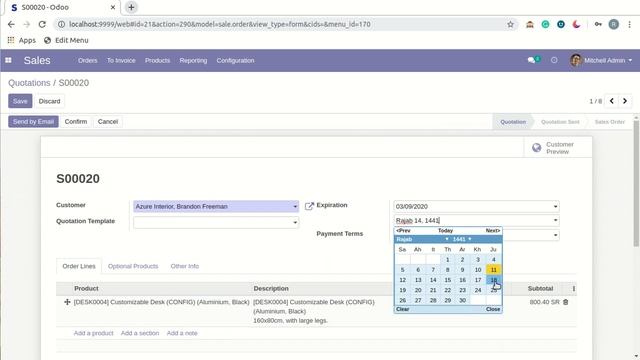
Task: Bookmark this page with the star
Action: 510,24
